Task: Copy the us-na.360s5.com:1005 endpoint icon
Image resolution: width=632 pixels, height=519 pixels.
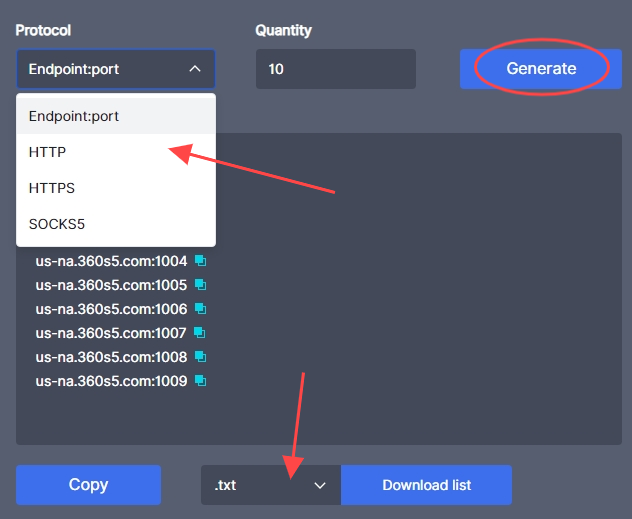Action: [x=200, y=285]
